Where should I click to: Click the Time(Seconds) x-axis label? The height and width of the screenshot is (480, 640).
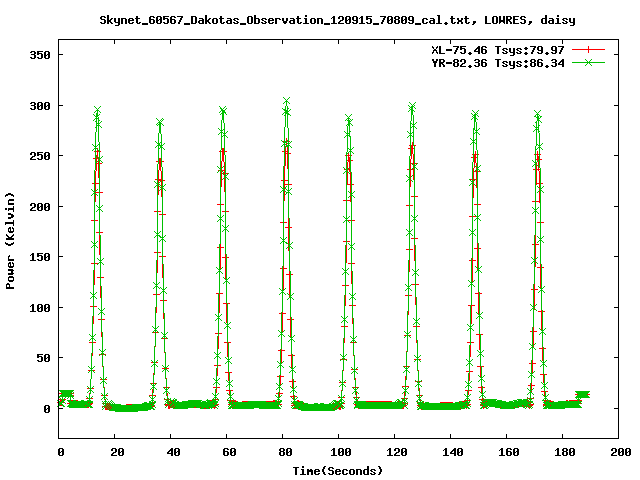click(x=338, y=471)
